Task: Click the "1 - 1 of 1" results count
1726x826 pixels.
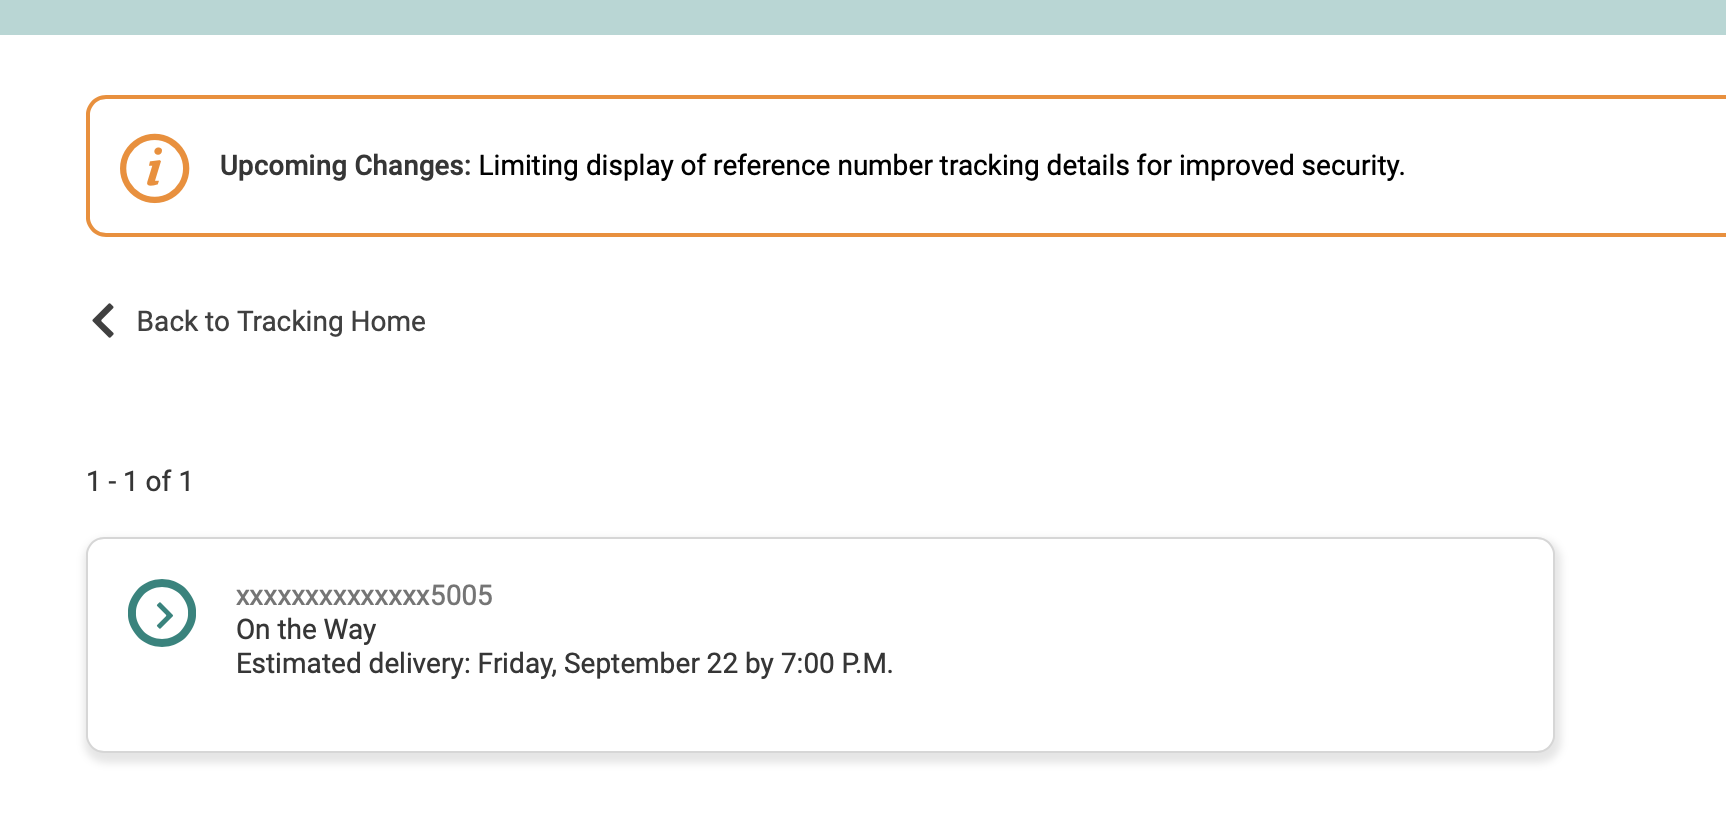Action: click(x=140, y=482)
